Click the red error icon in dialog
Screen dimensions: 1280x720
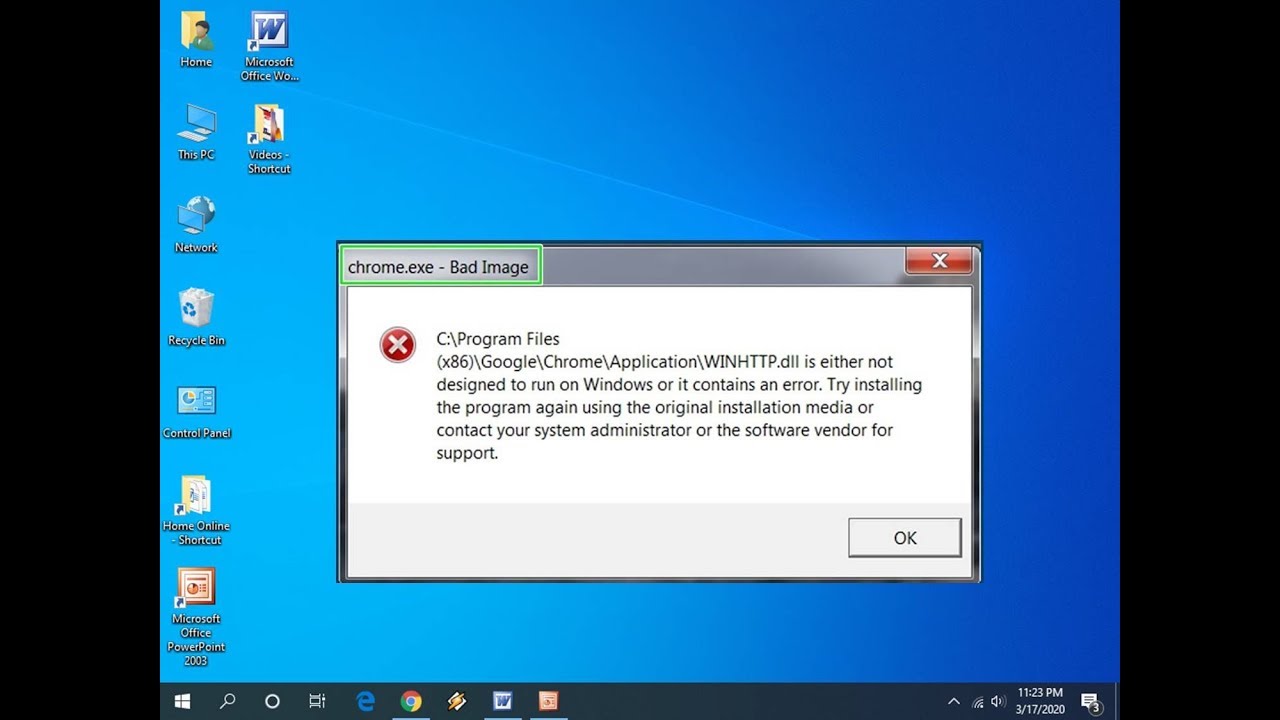tap(397, 346)
